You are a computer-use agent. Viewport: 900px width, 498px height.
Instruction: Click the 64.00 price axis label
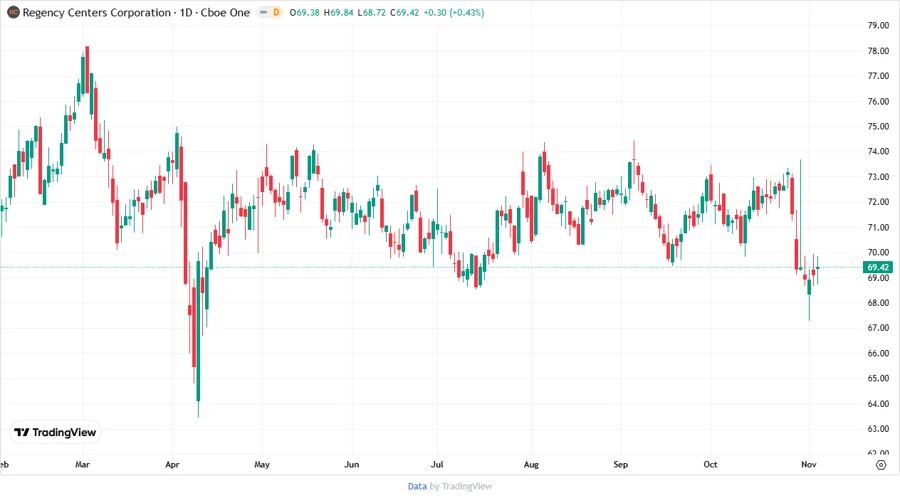pyautogui.click(x=878, y=403)
